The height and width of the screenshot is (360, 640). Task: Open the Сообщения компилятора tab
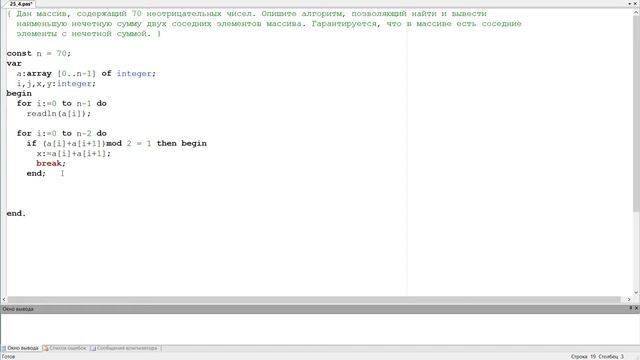124,348
